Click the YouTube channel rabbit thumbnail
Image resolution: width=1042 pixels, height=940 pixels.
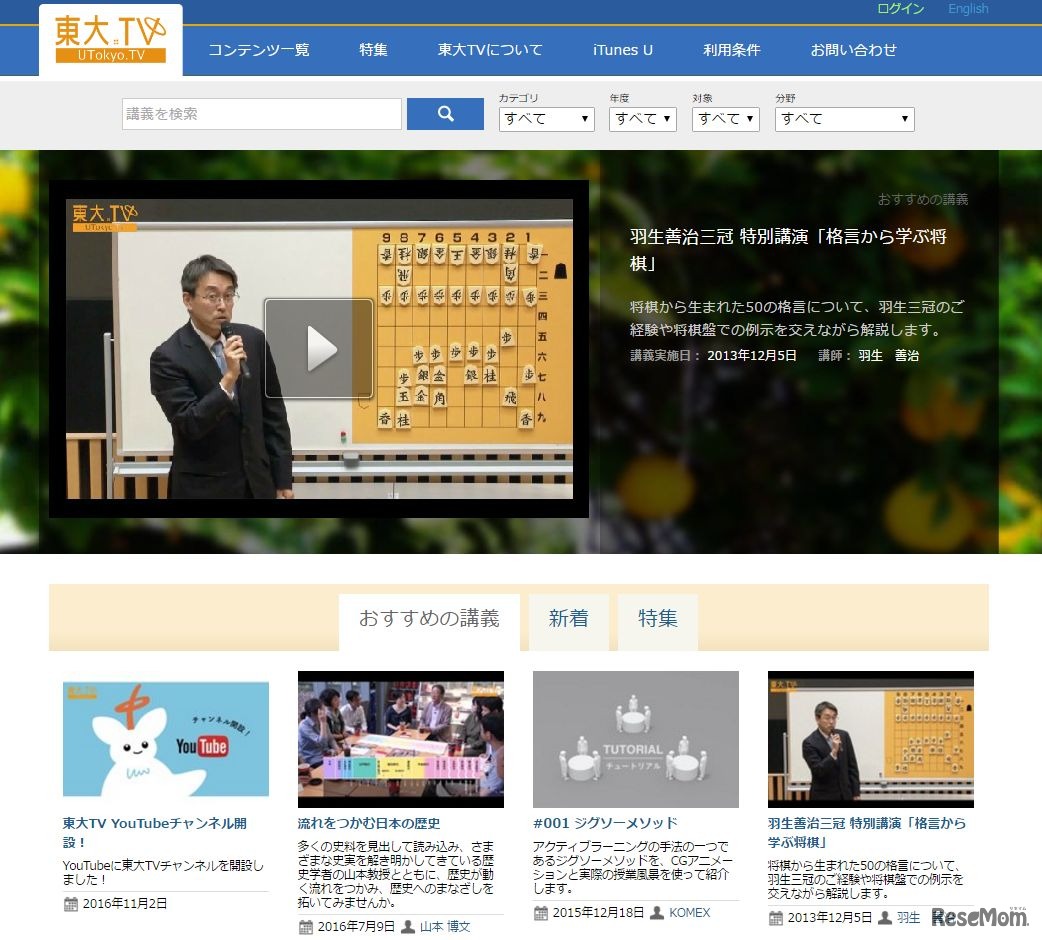pos(165,739)
